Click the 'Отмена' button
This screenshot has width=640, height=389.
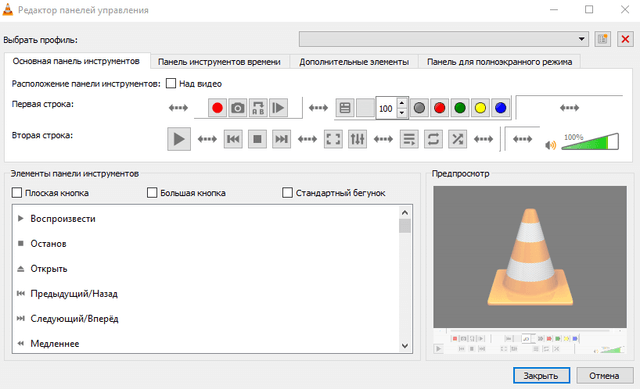(x=604, y=376)
